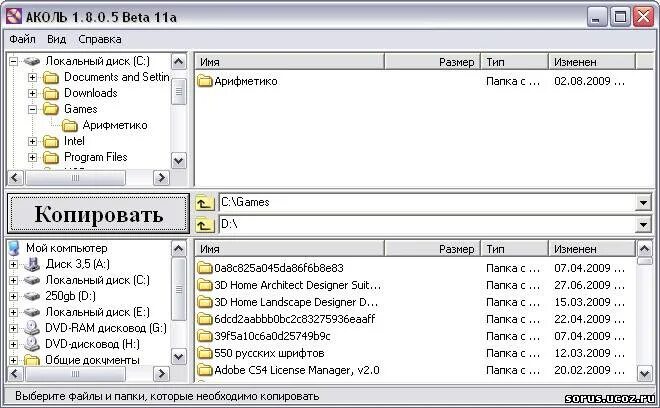Click the DVD-RAM дисковод (G:) icon
The width and height of the screenshot is (660, 408).
tap(32, 328)
